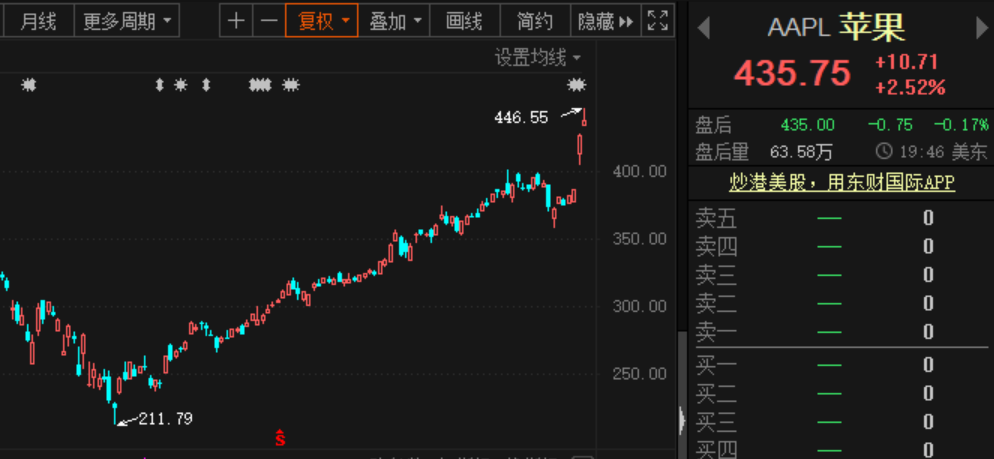Select the 卖五 ask row
Viewport: 994px width, 459px height.
pyautogui.click(x=842, y=218)
